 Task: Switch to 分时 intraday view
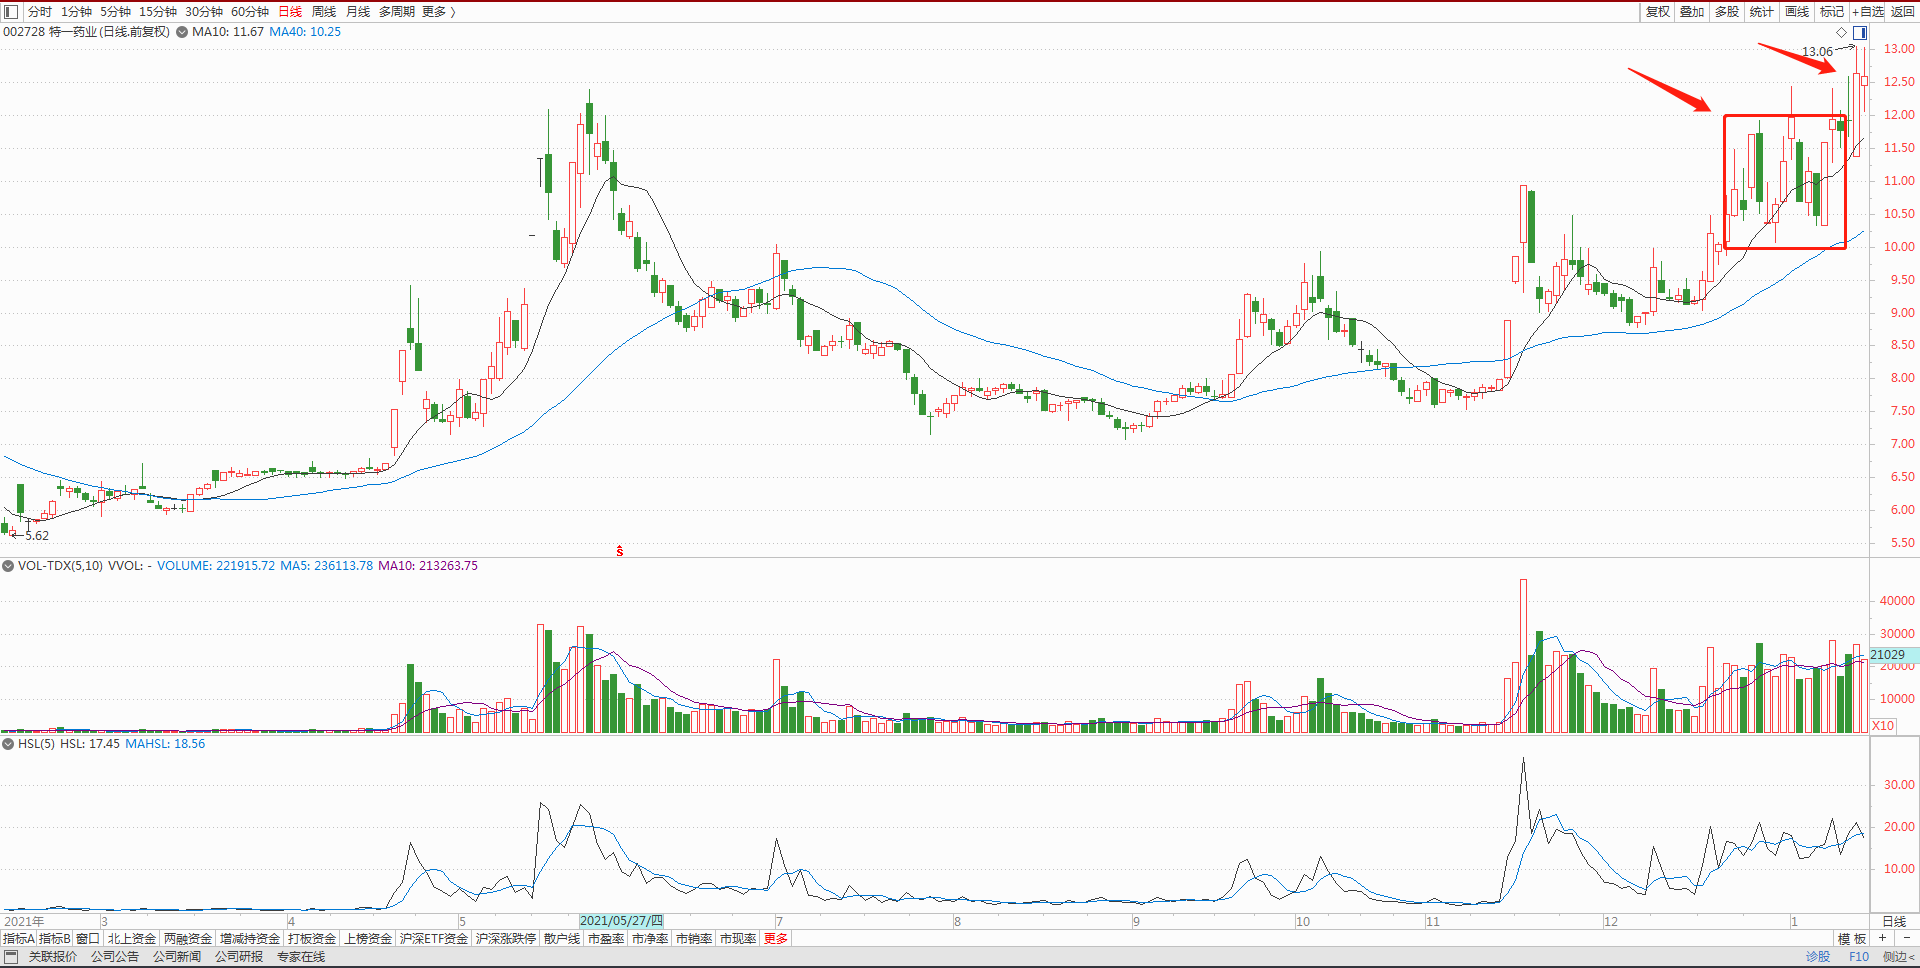[40, 12]
